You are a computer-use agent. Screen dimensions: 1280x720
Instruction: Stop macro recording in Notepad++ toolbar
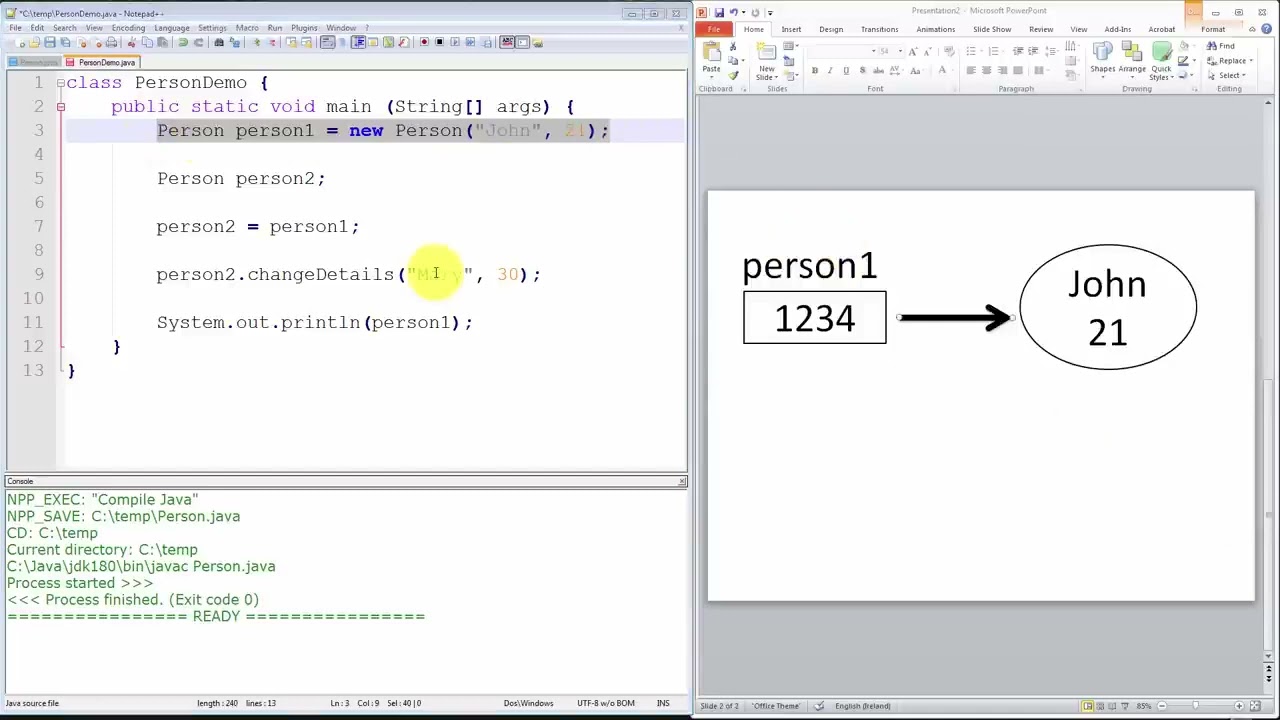(440, 42)
